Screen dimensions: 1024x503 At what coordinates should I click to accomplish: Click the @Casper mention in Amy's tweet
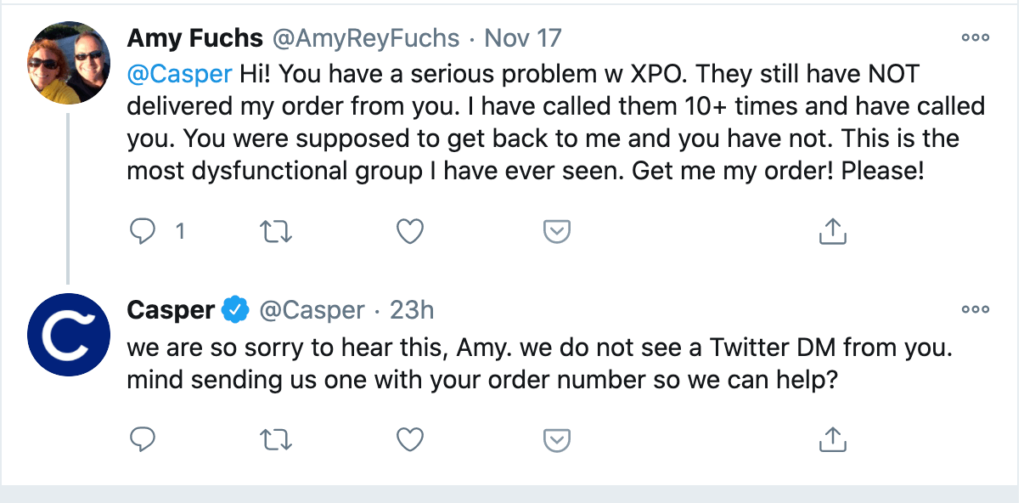click(x=180, y=74)
